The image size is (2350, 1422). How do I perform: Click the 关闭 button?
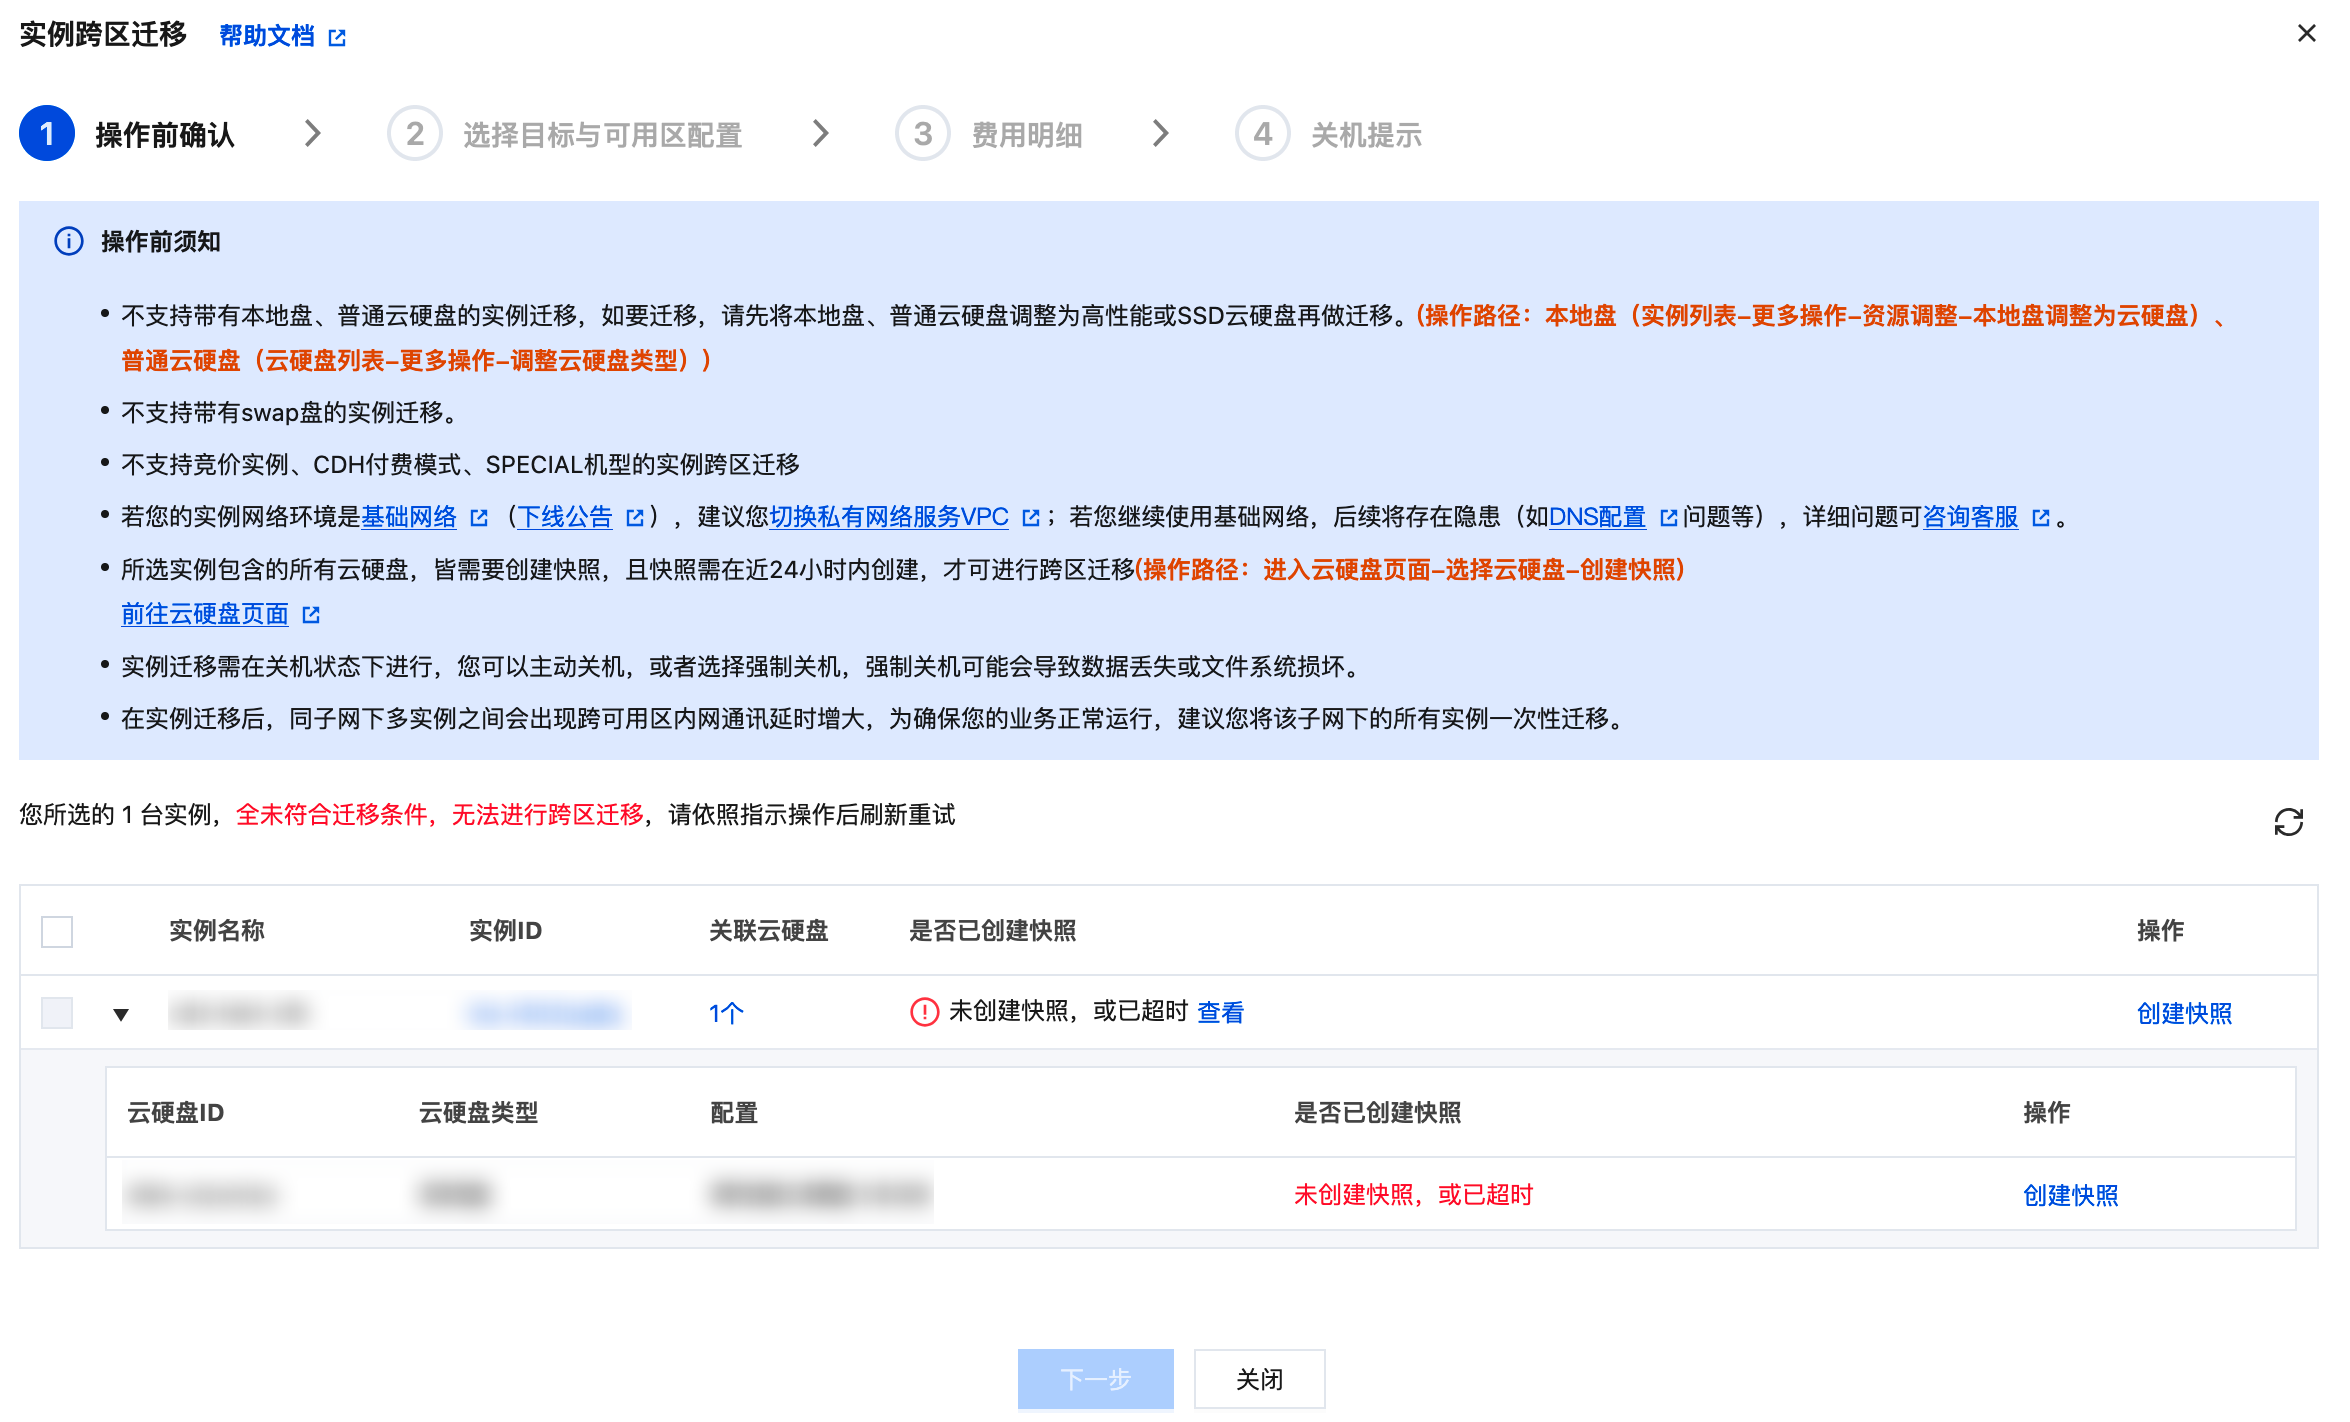click(1259, 1379)
